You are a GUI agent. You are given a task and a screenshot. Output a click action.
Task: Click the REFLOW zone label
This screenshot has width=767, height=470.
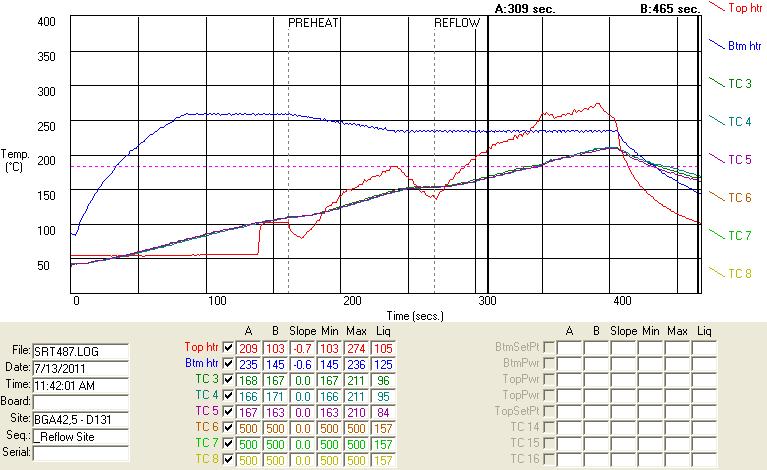[x=457, y=22]
